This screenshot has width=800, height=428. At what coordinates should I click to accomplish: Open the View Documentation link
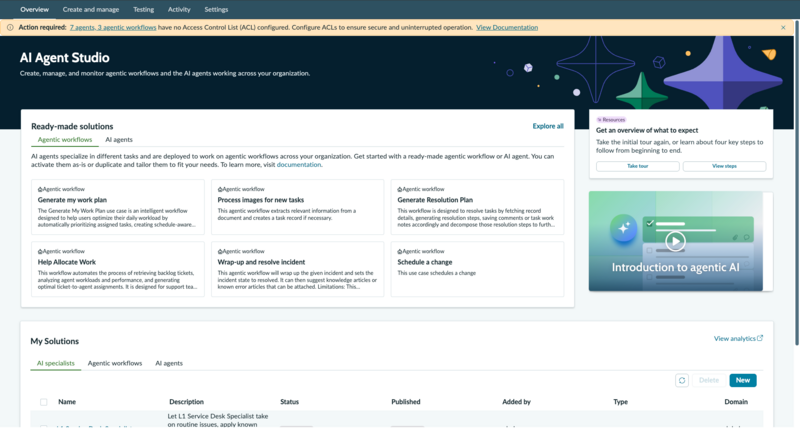pyautogui.click(x=507, y=28)
